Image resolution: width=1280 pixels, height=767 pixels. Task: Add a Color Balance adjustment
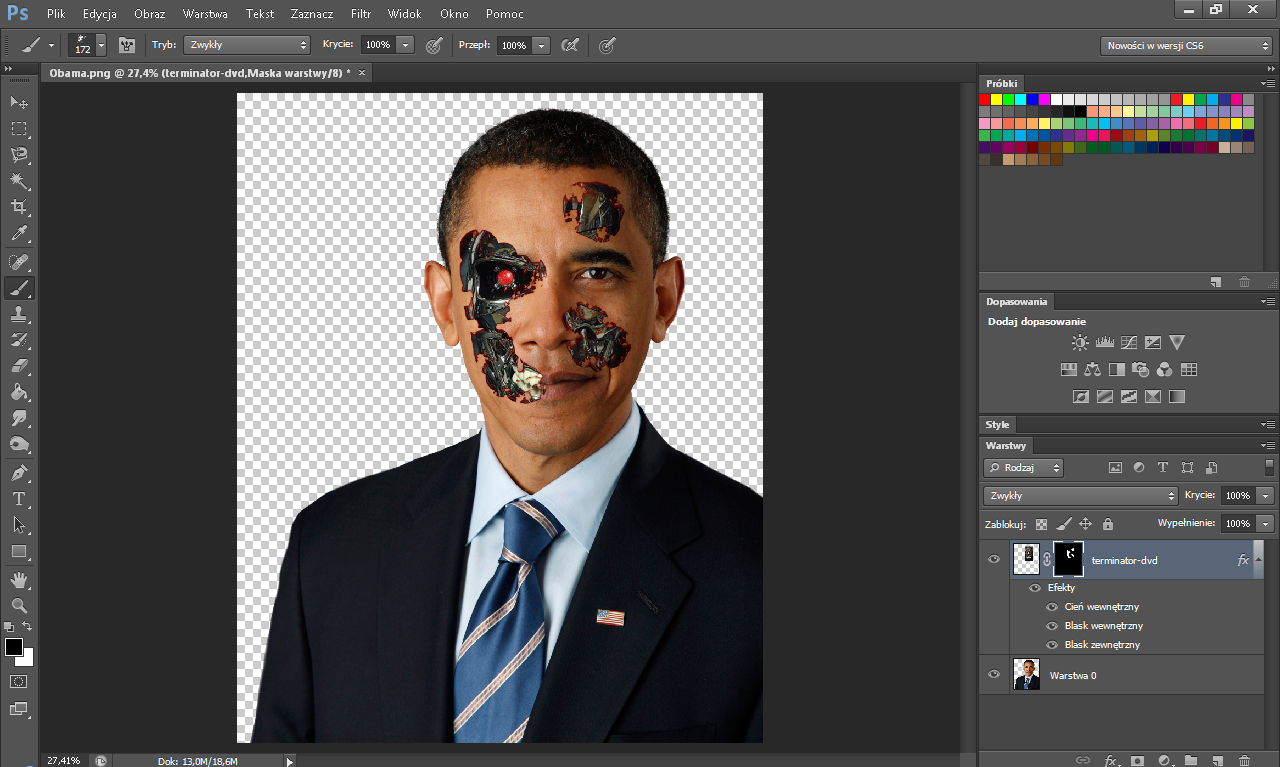[x=1092, y=369]
